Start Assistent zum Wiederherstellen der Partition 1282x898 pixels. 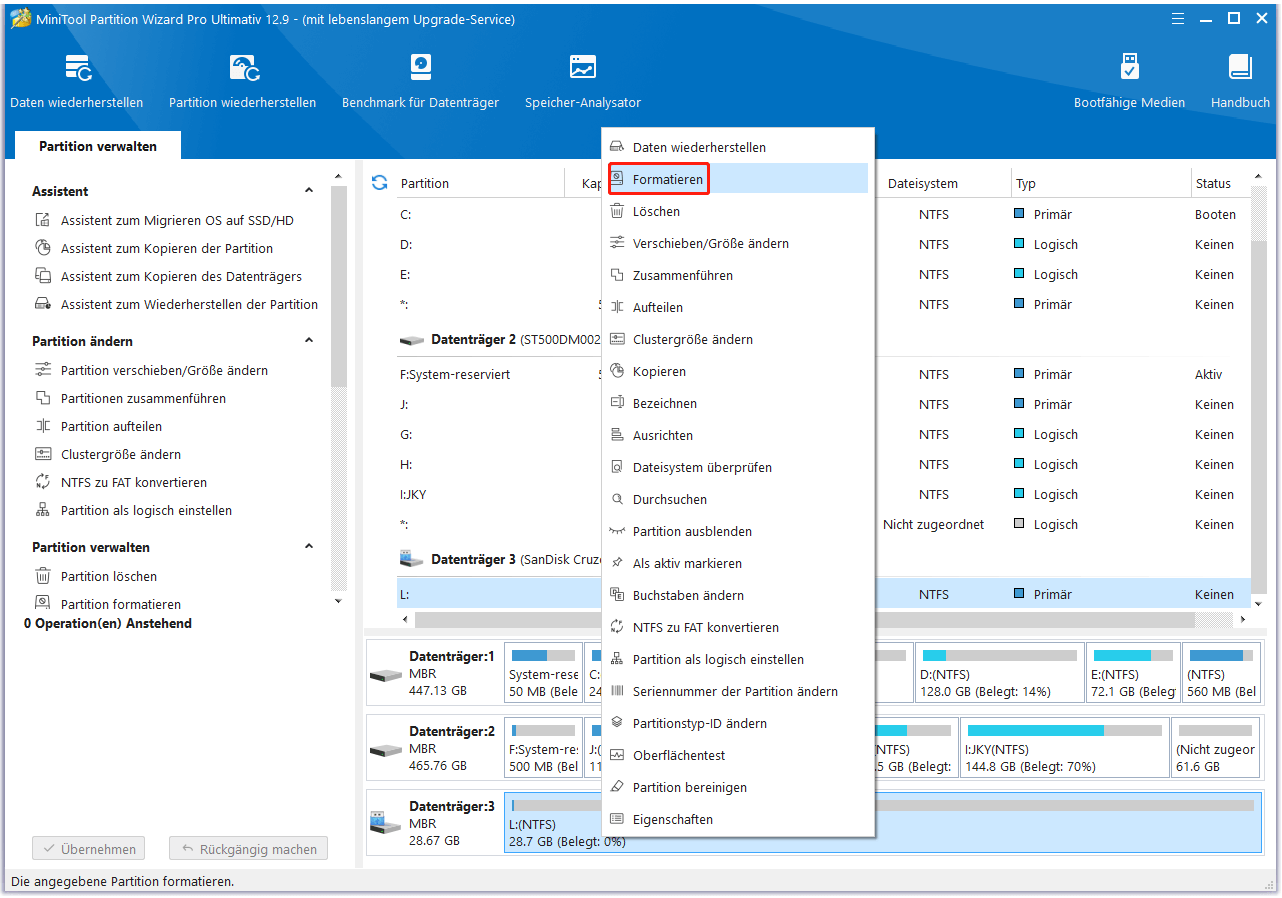click(189, 304)
